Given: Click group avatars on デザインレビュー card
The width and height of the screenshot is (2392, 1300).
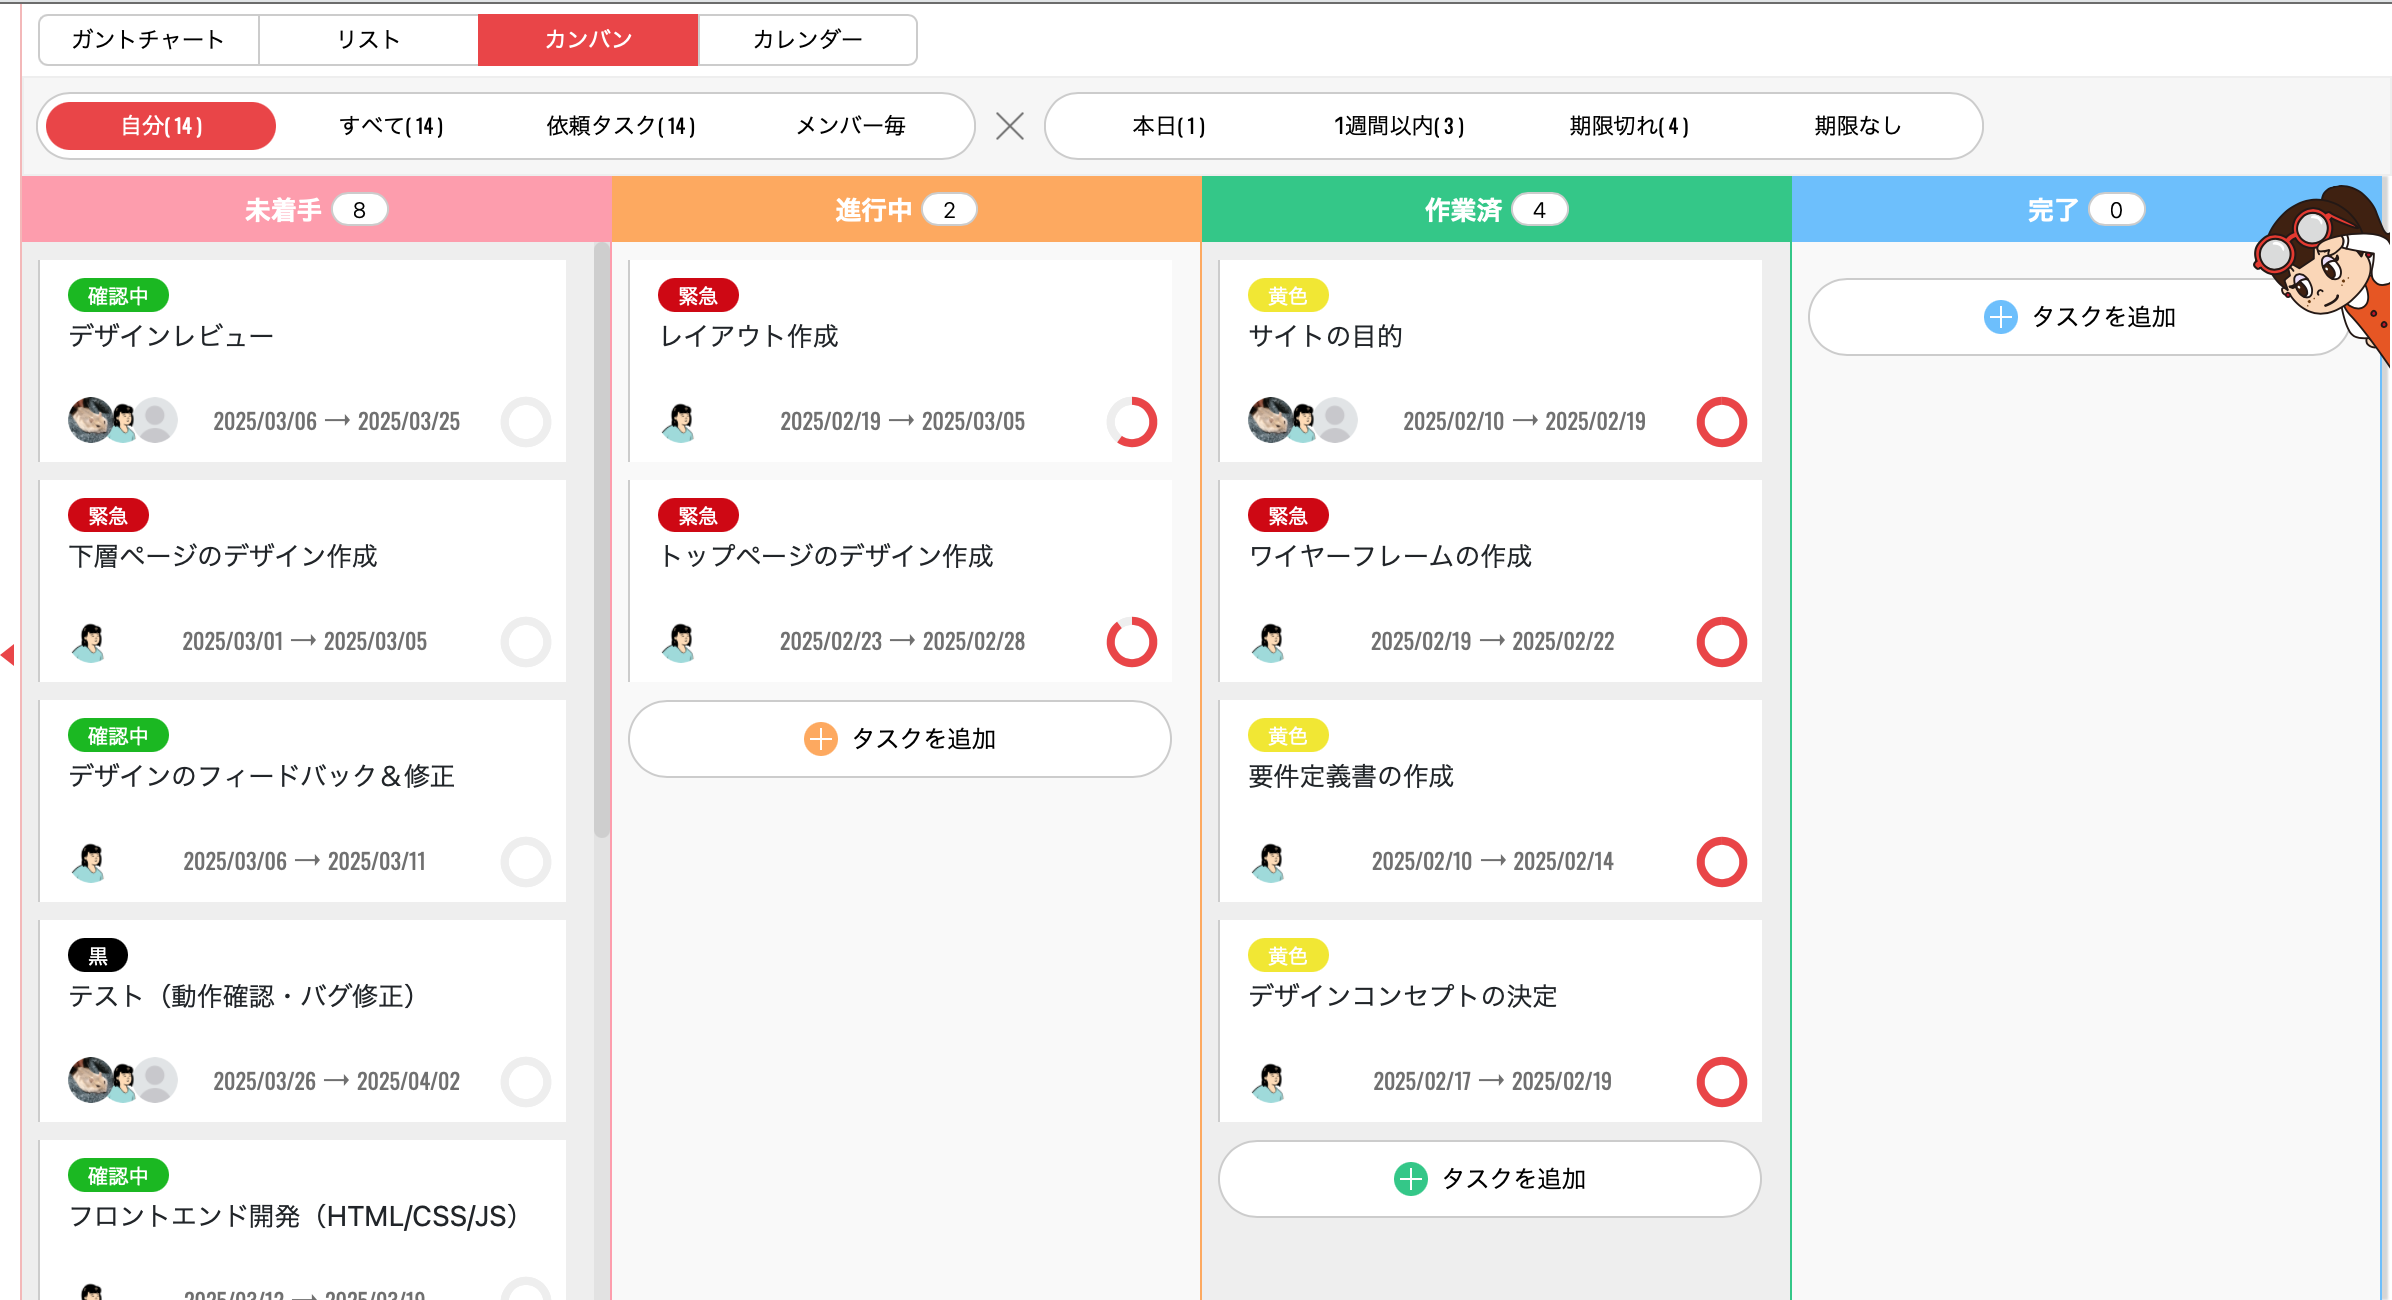Looking at the screenshot, I should pyautogui.click(x=122, y=421).
